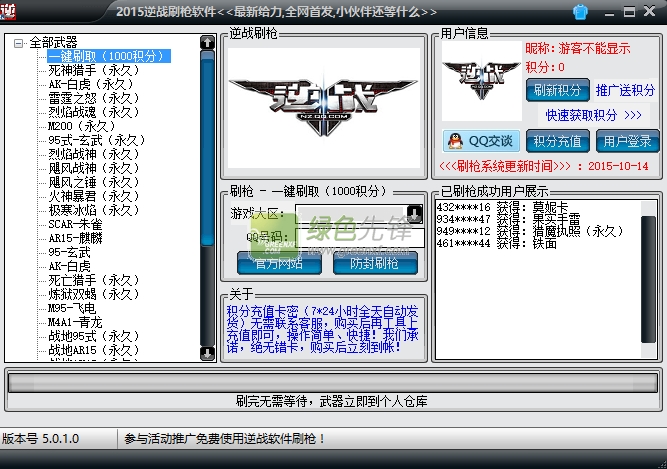667x469 pixels.
Task: Click the 积分充值 button
Action: [x=557, y=141]
